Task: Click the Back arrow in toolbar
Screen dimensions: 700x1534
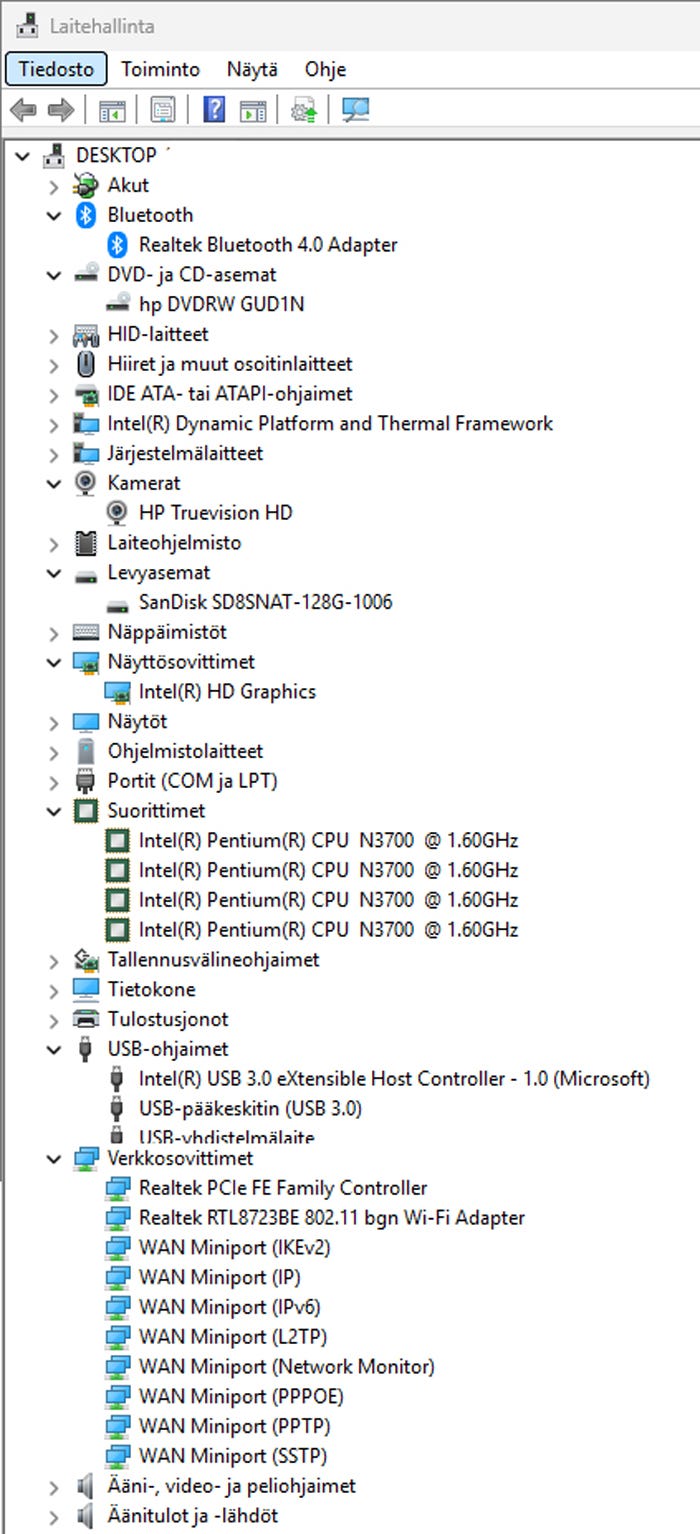Action: click(x=23, y=110)
